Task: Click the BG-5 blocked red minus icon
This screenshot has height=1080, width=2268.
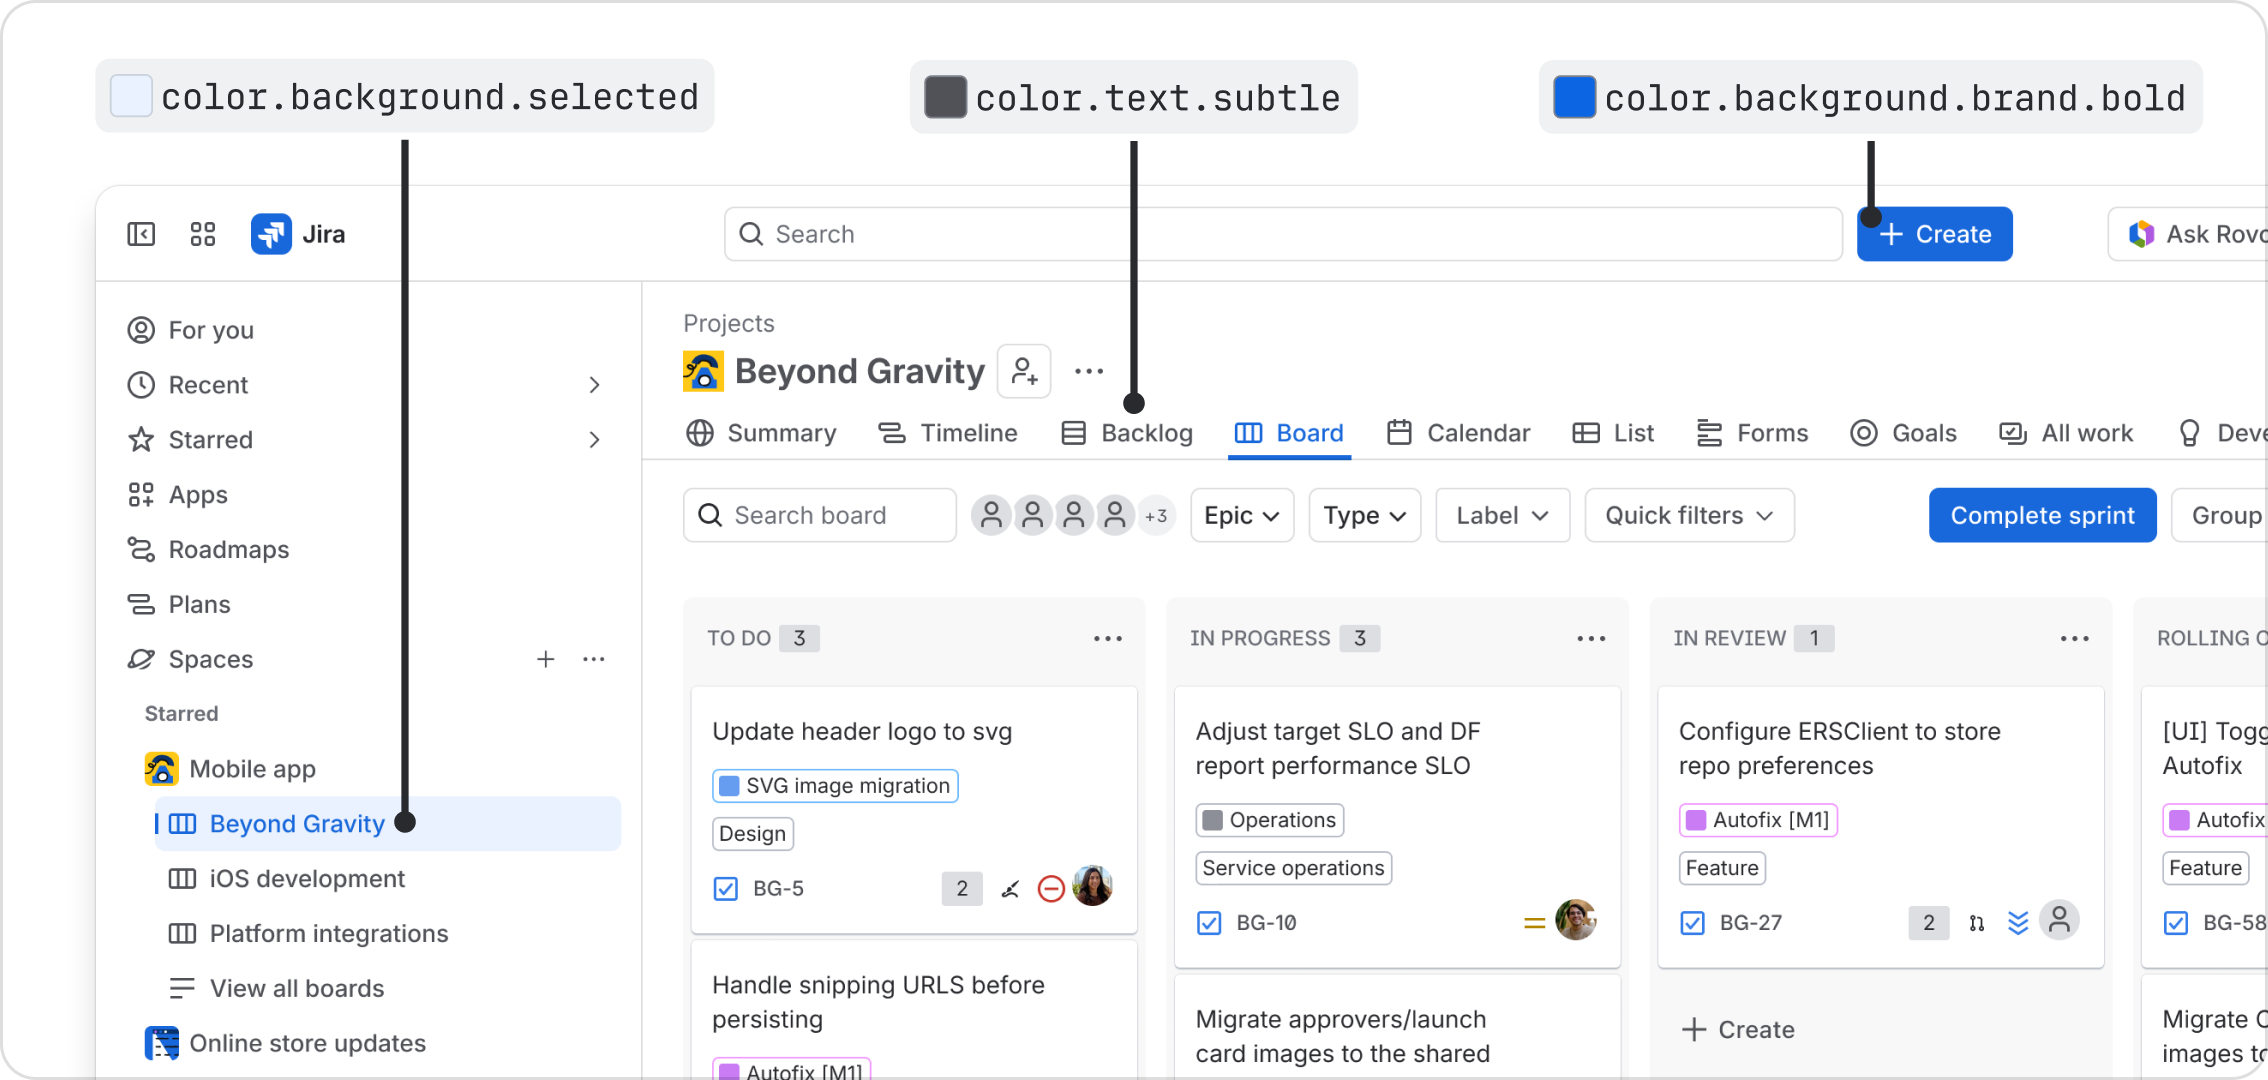Action: pos(1051,888)
